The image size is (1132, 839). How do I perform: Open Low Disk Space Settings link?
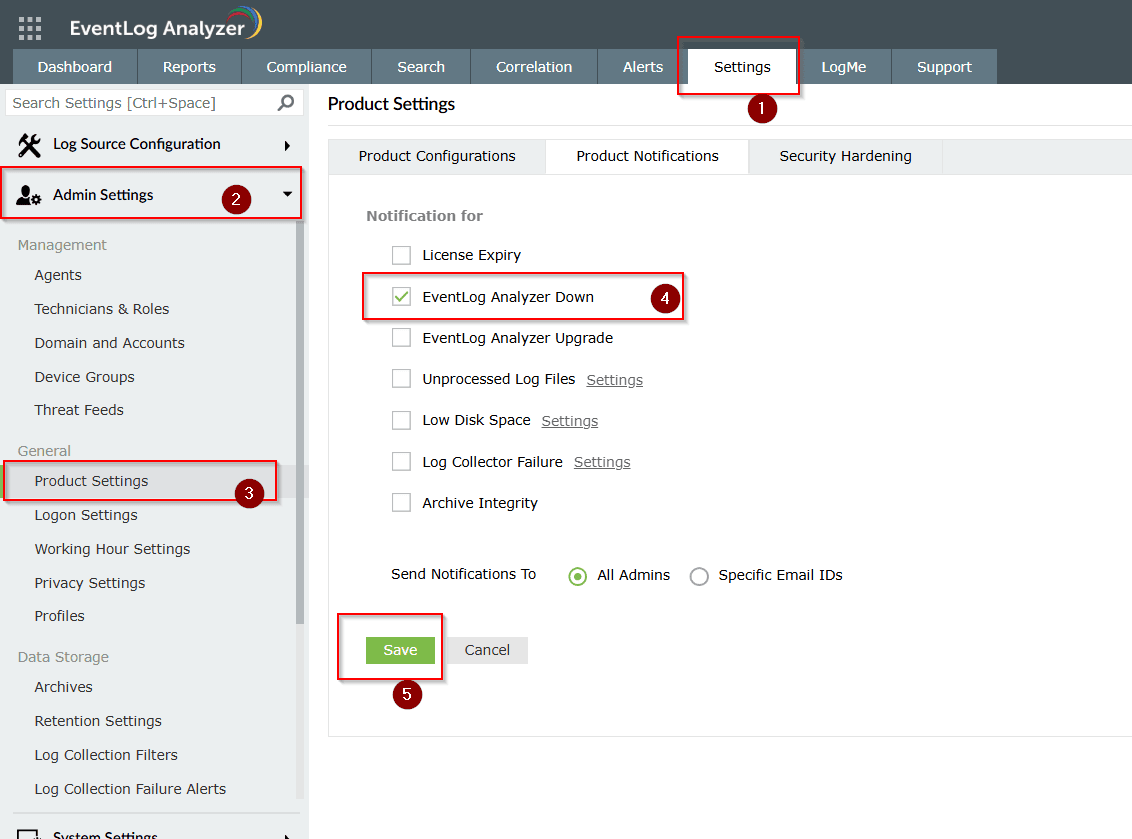pos(570,421)
